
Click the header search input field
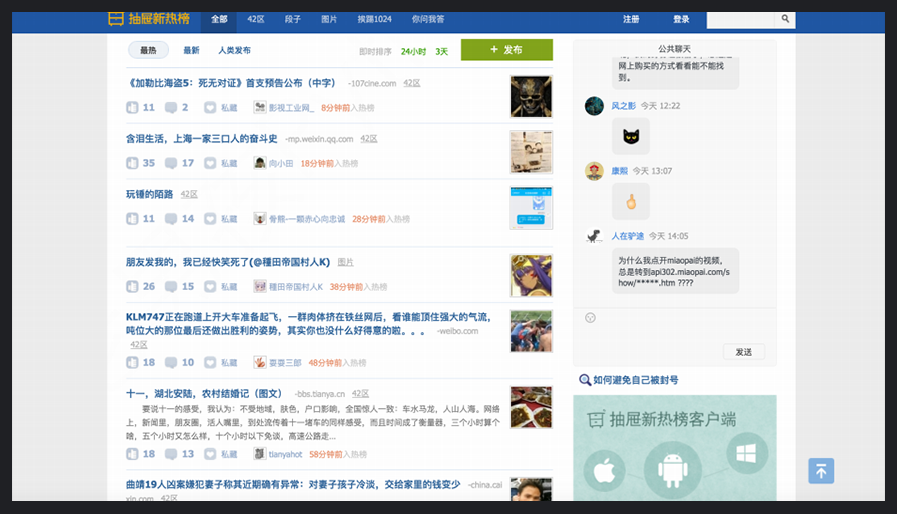click(741, 19)
